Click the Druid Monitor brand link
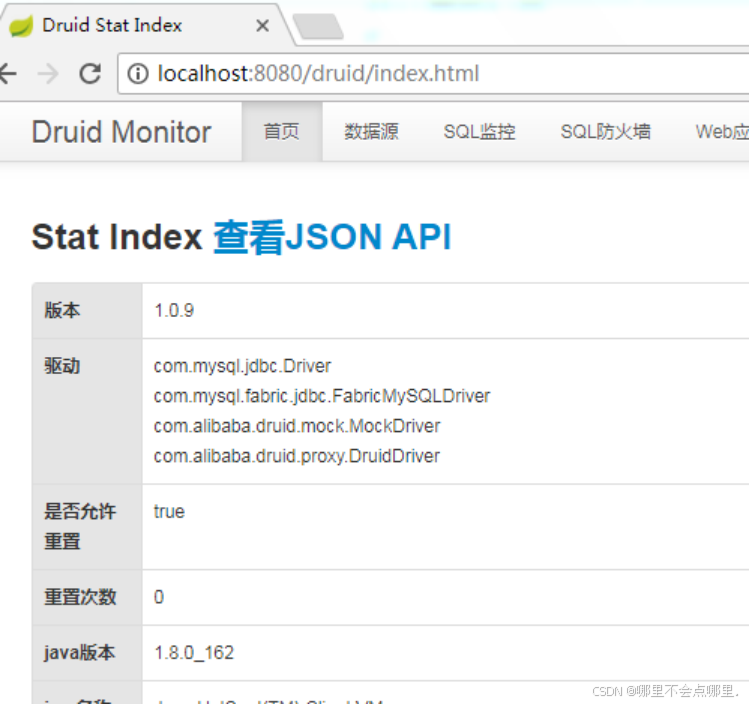 [121, 132]
